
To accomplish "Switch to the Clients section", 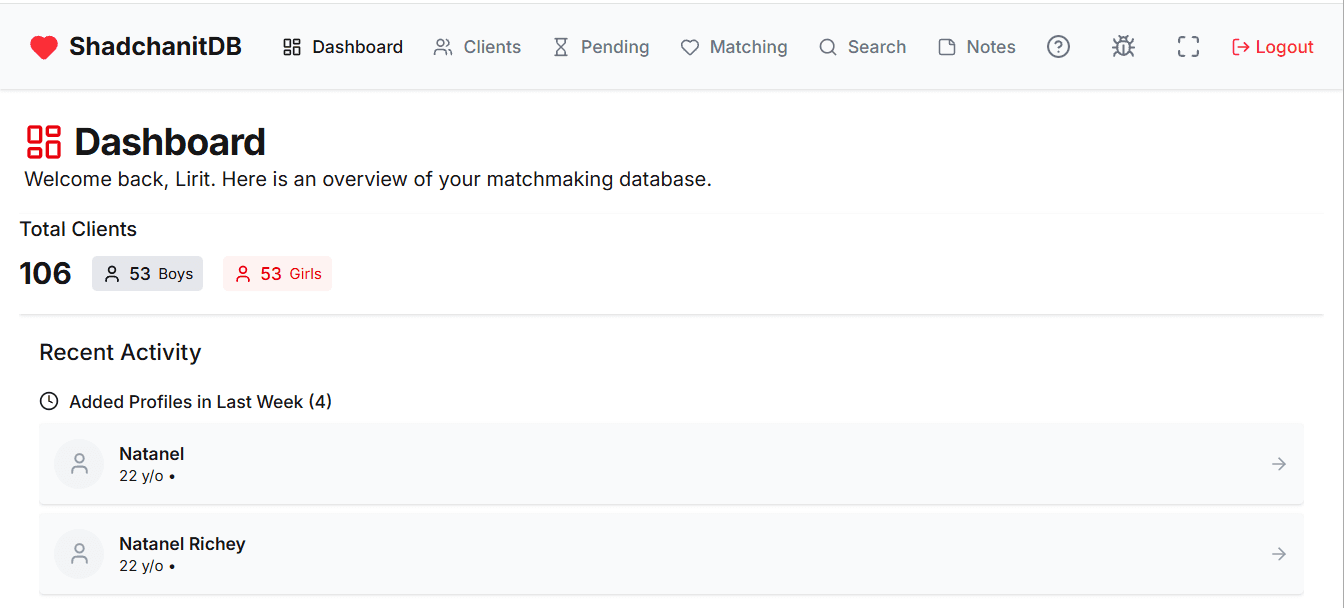I will pos(477,46).
